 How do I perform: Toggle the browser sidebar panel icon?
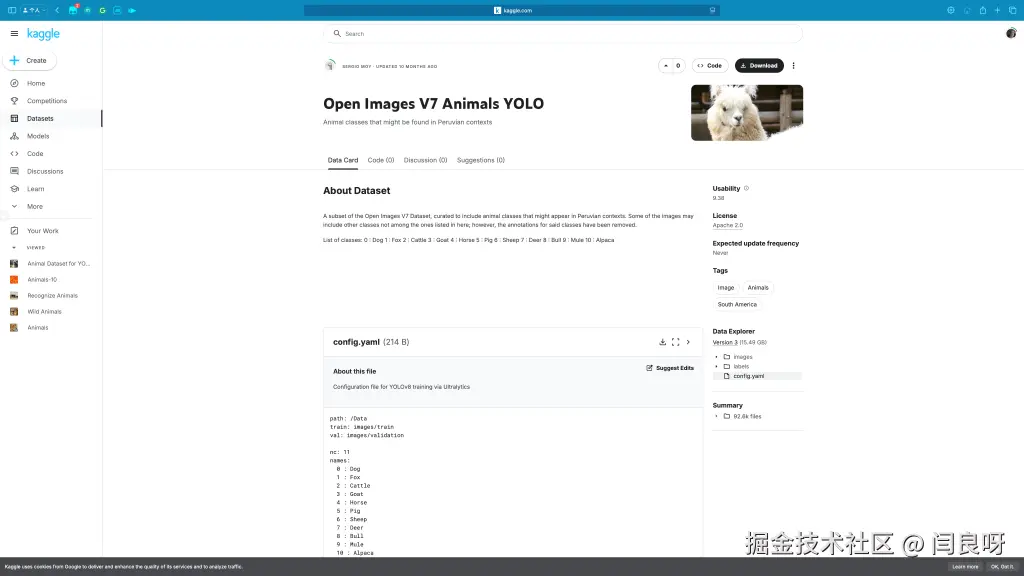(12, 10)
